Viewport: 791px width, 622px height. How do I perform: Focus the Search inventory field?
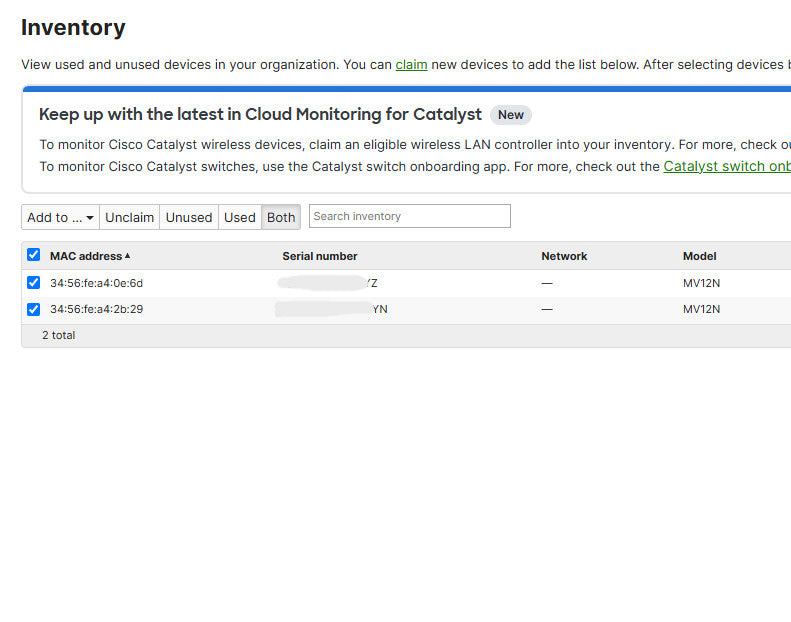(410, 216)
